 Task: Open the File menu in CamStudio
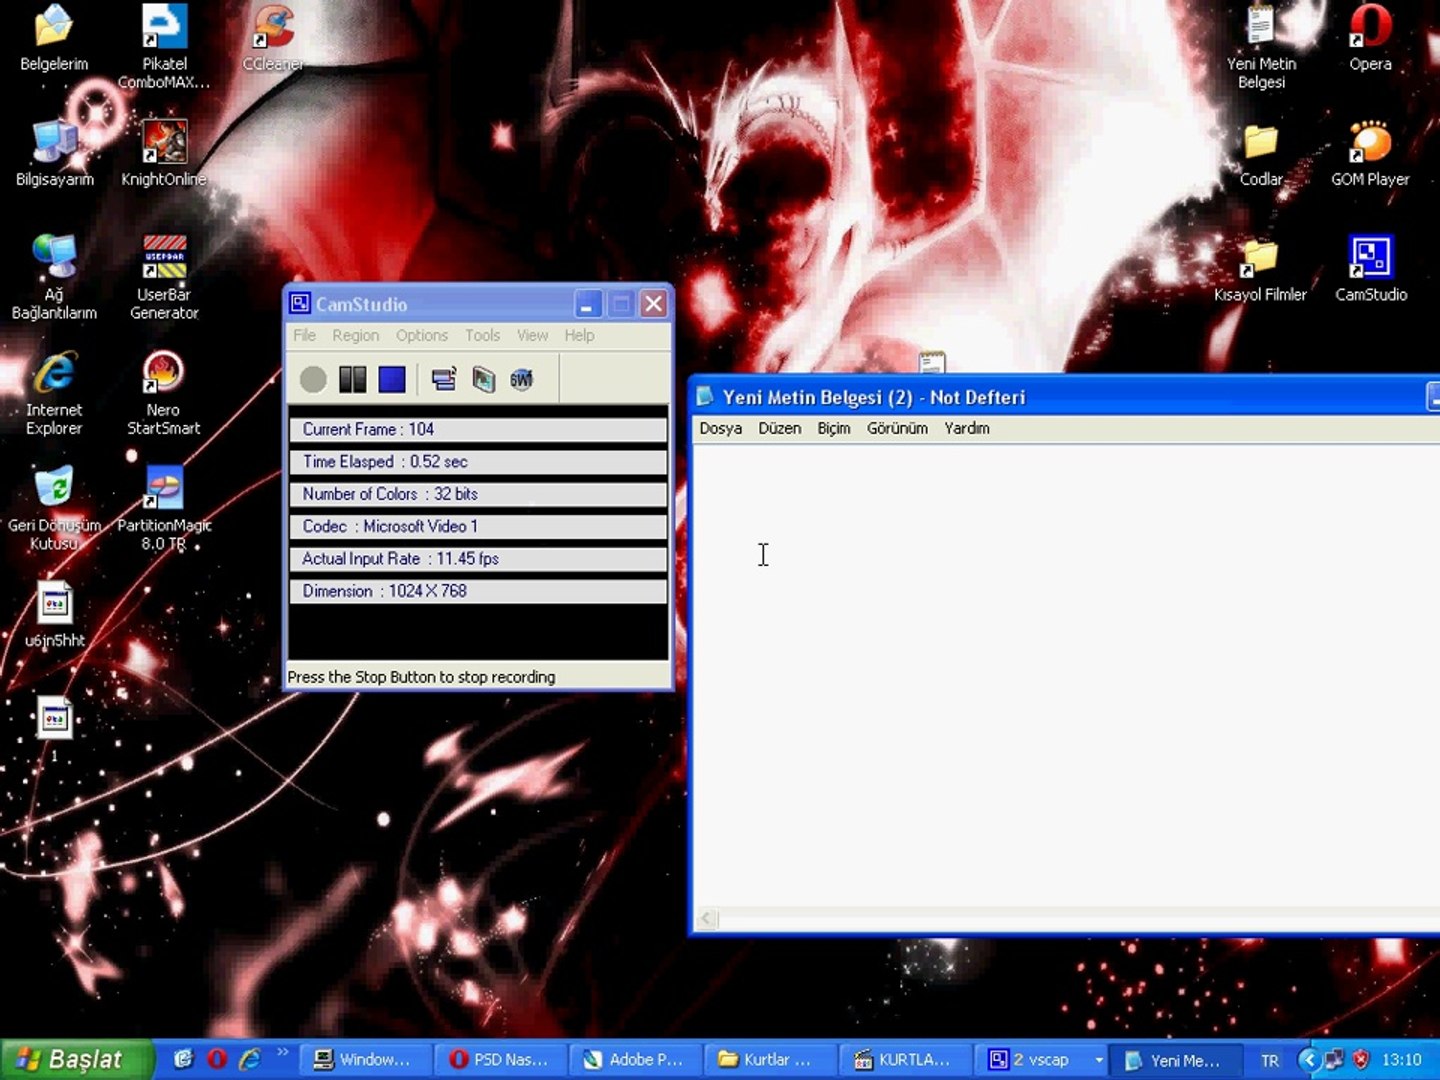(x=305, y=335)
